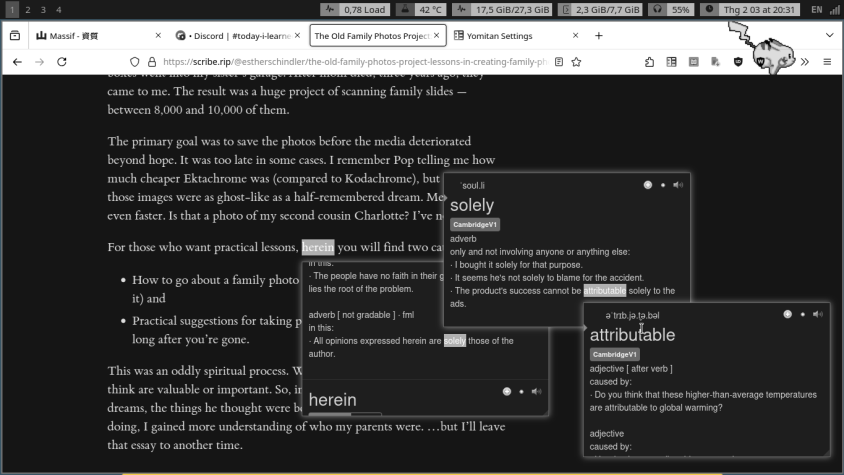The width and height of the screenshot is (844, 475).
Task: Add "attributable" note with plus icon
Action: coord(788,314)
